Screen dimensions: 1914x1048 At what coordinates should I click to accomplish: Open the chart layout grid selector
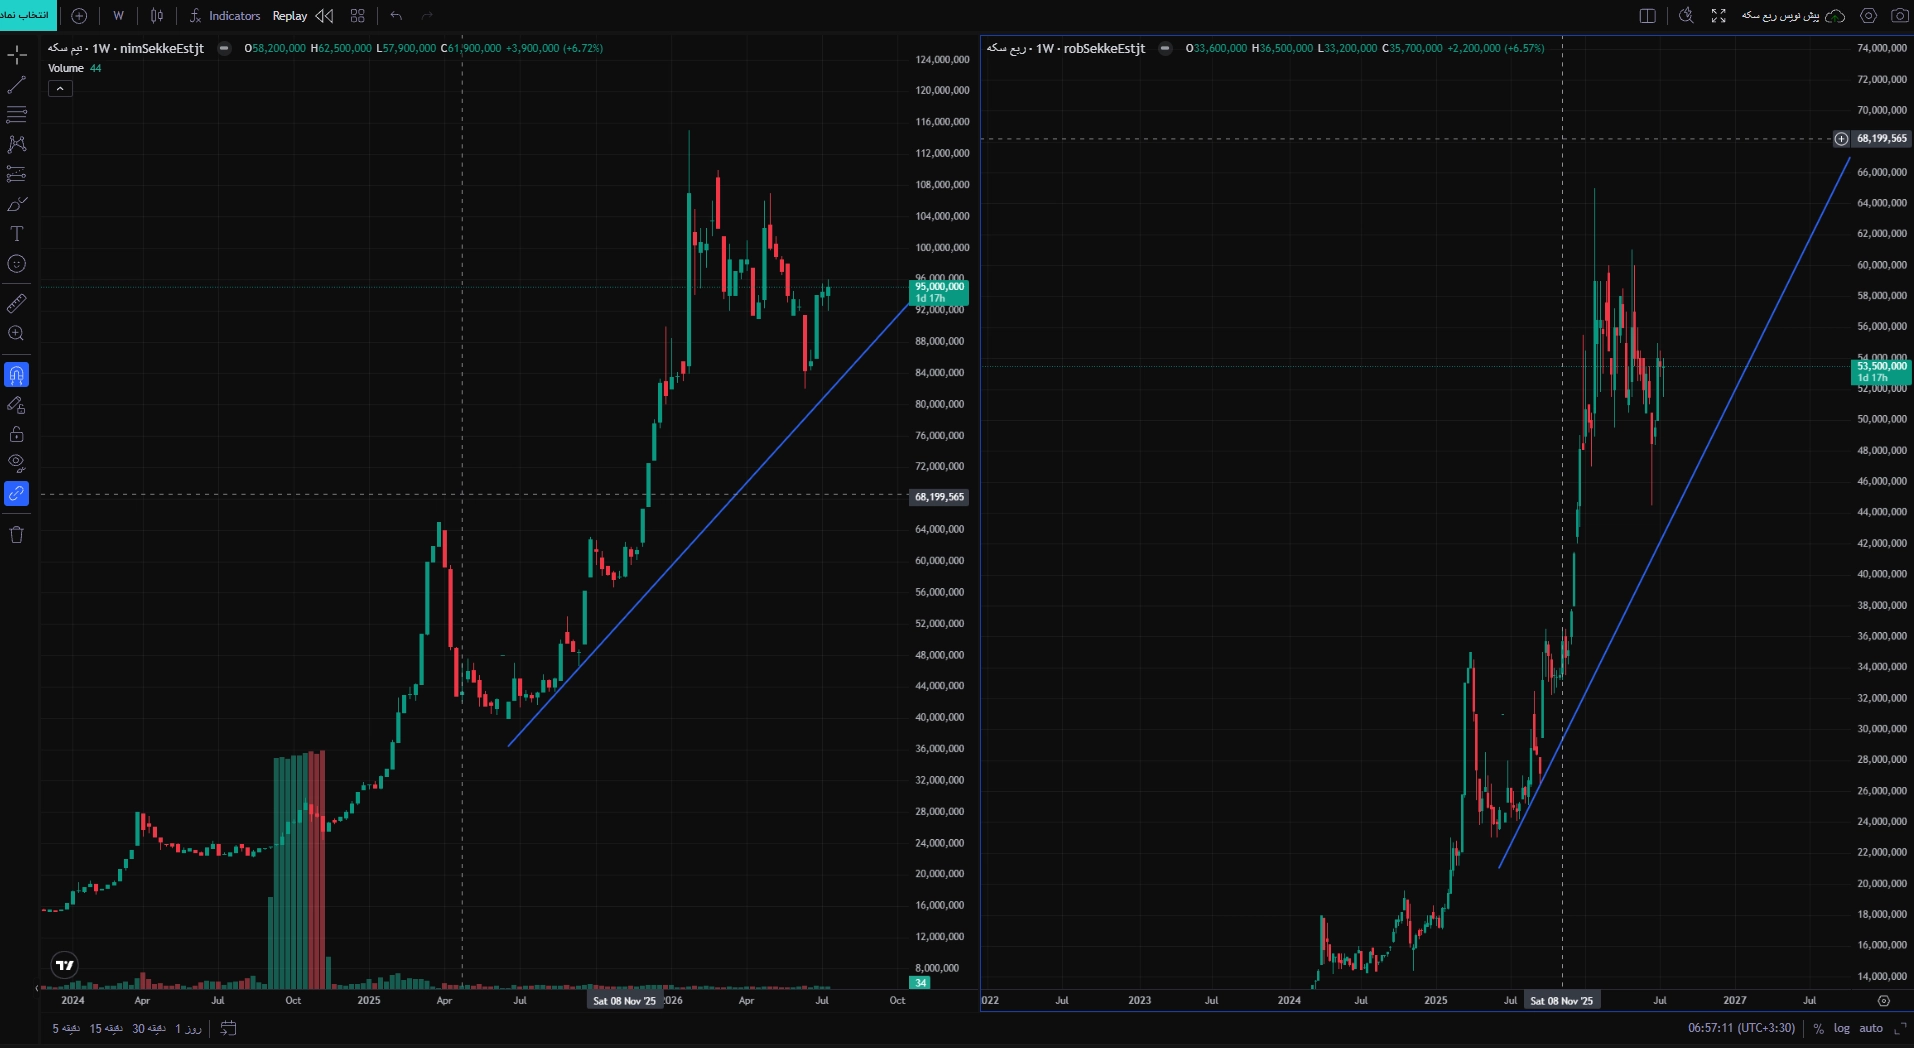click(358, 16)
